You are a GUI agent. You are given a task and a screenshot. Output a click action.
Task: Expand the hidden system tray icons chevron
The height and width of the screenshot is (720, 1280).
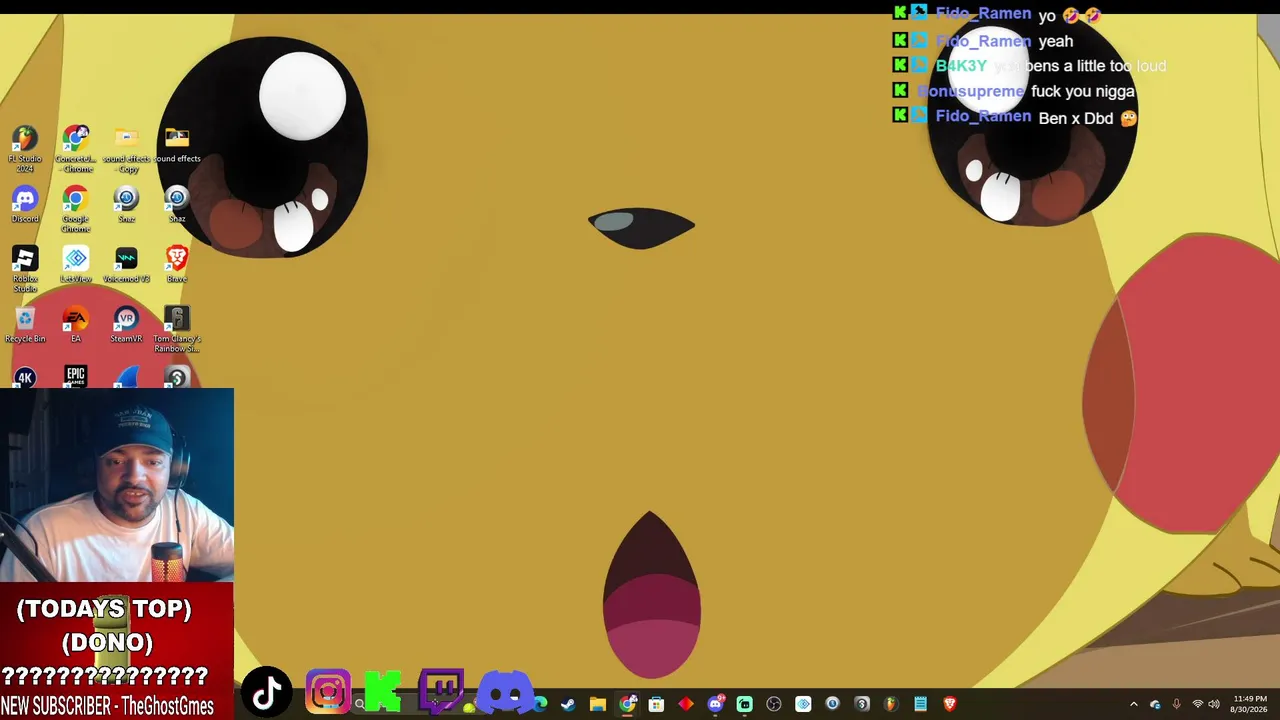(1133, 704)
